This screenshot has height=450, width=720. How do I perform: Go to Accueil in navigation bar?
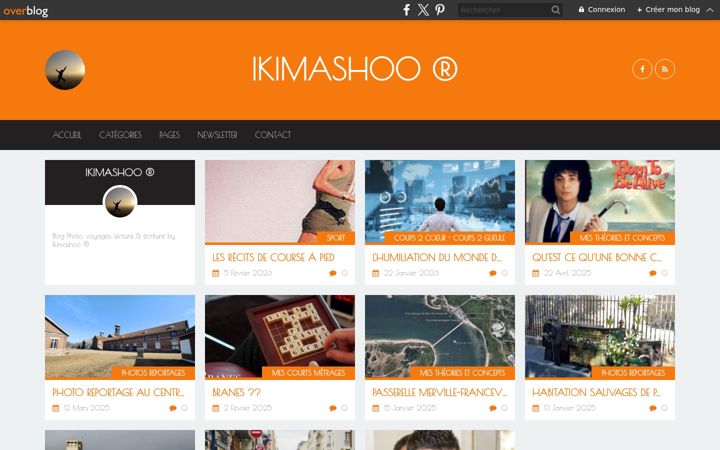(67, 135)
